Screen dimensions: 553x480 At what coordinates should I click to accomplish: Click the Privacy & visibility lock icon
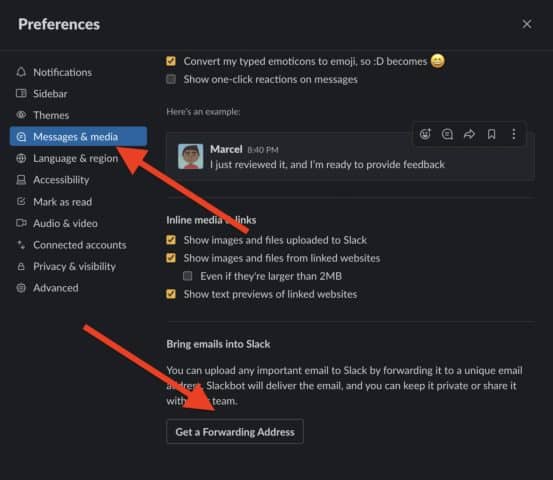pyautogui.click(x=21, y=266)
